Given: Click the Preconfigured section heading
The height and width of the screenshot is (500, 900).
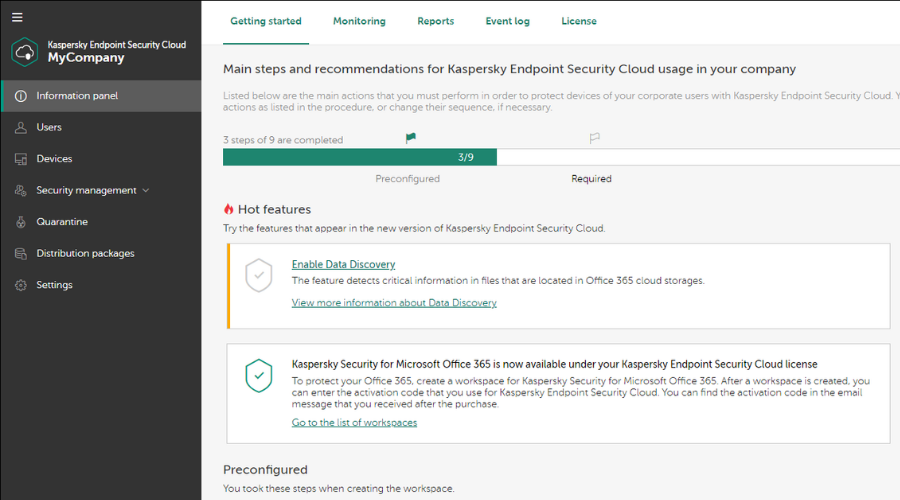Looking at the screenshot, I should (x=265, y=470).
